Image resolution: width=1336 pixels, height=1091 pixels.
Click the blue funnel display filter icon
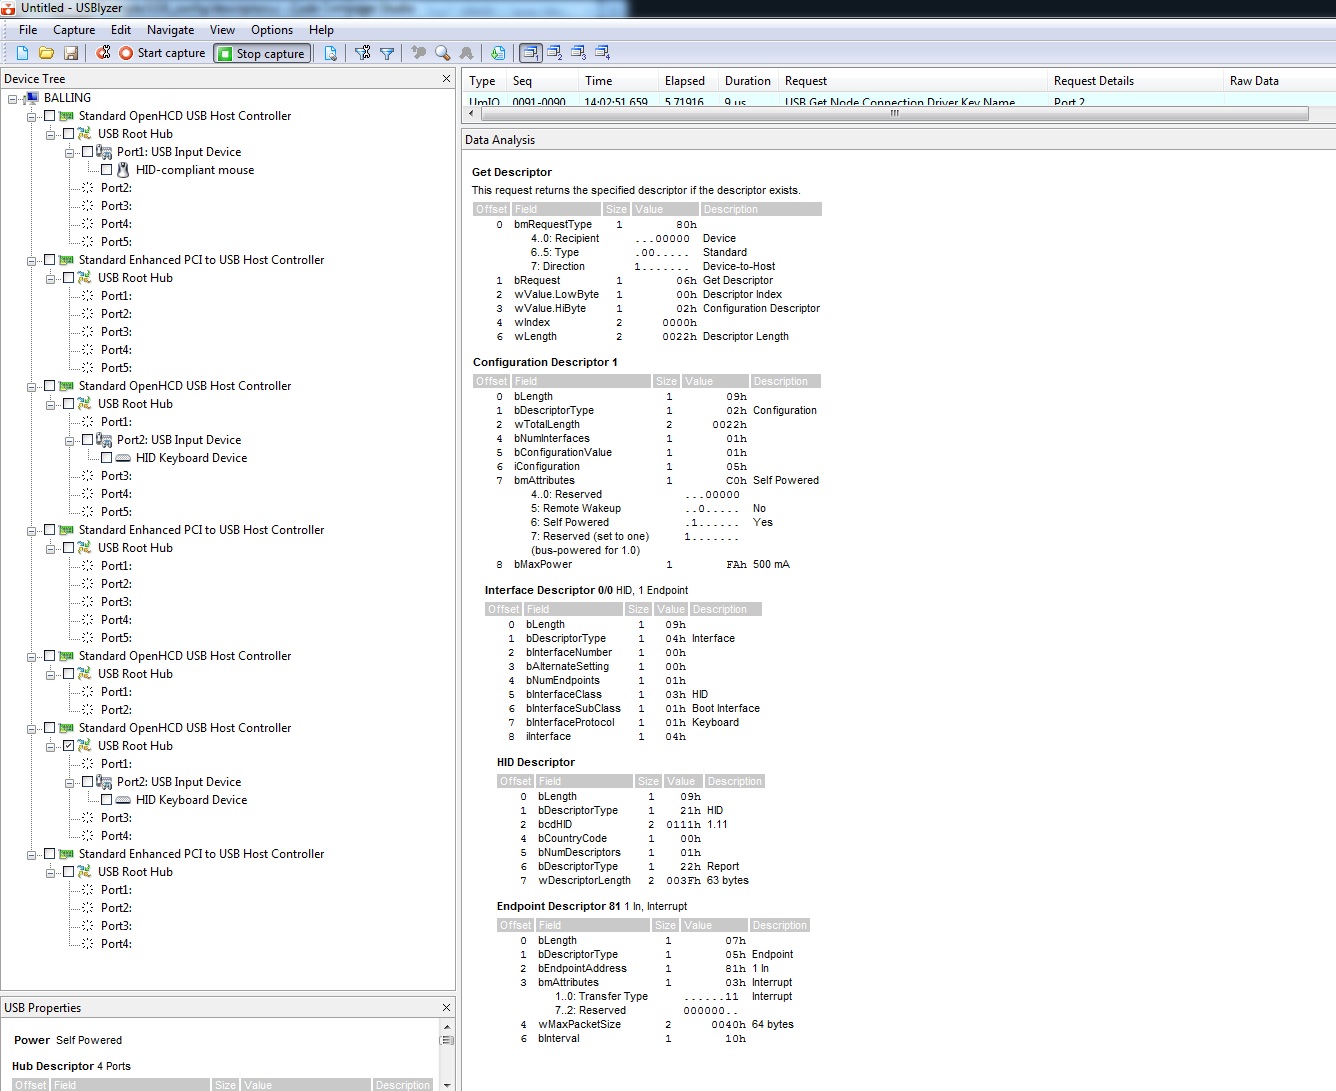click(387, 53)
